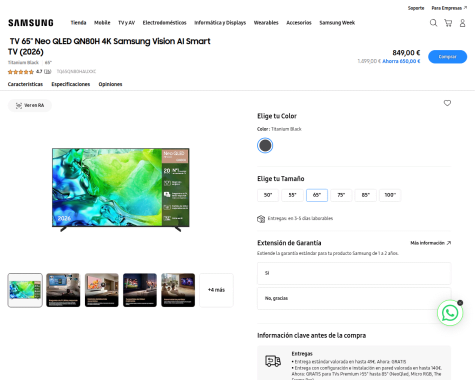The height and width of the screenshot is (380, 475).
Task: Click Ahorra 650,00 € savings text
Action: click(x=401, y=61)
